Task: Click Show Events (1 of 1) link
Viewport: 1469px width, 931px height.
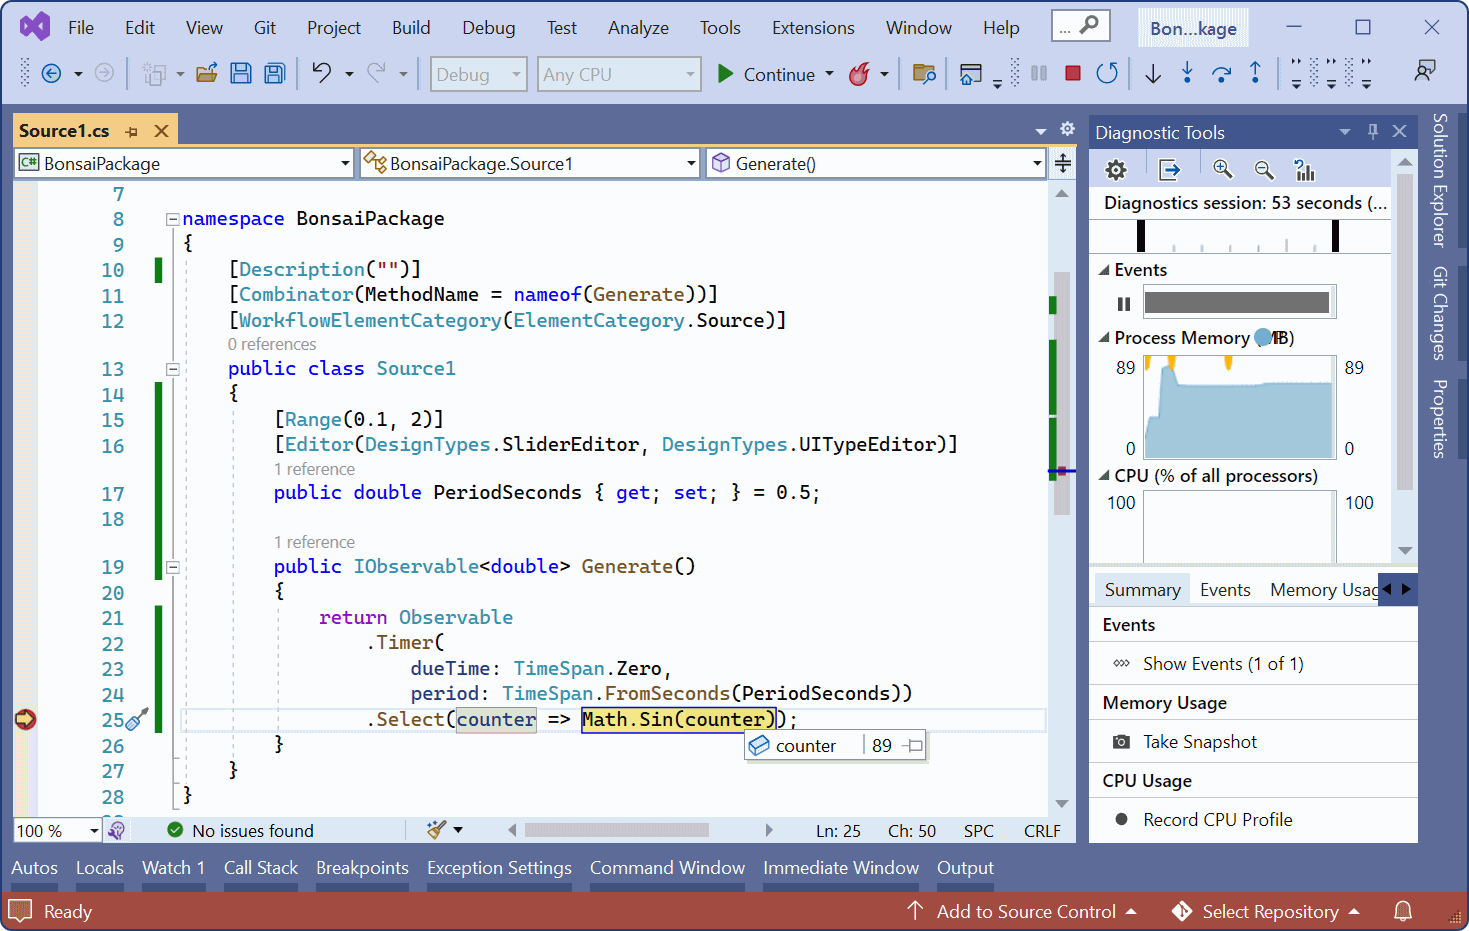Action: coord(1223,664)
